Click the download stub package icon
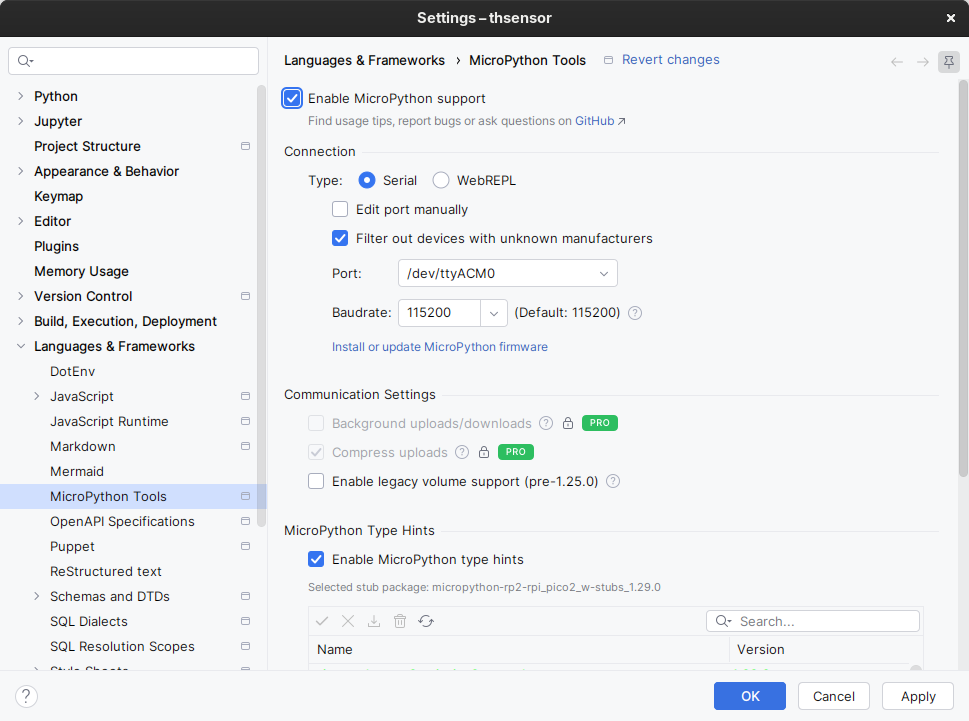Image resolution: width=969 pixels, height=721 pixels. 374,621
